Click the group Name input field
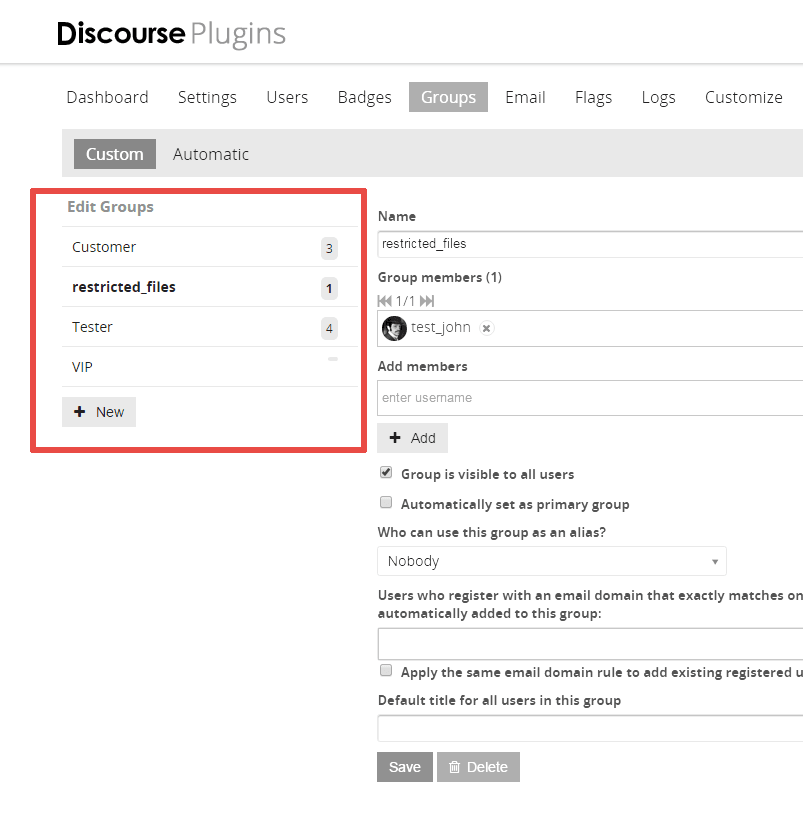This screenshot has height=836, width=803. click(590, 244)
